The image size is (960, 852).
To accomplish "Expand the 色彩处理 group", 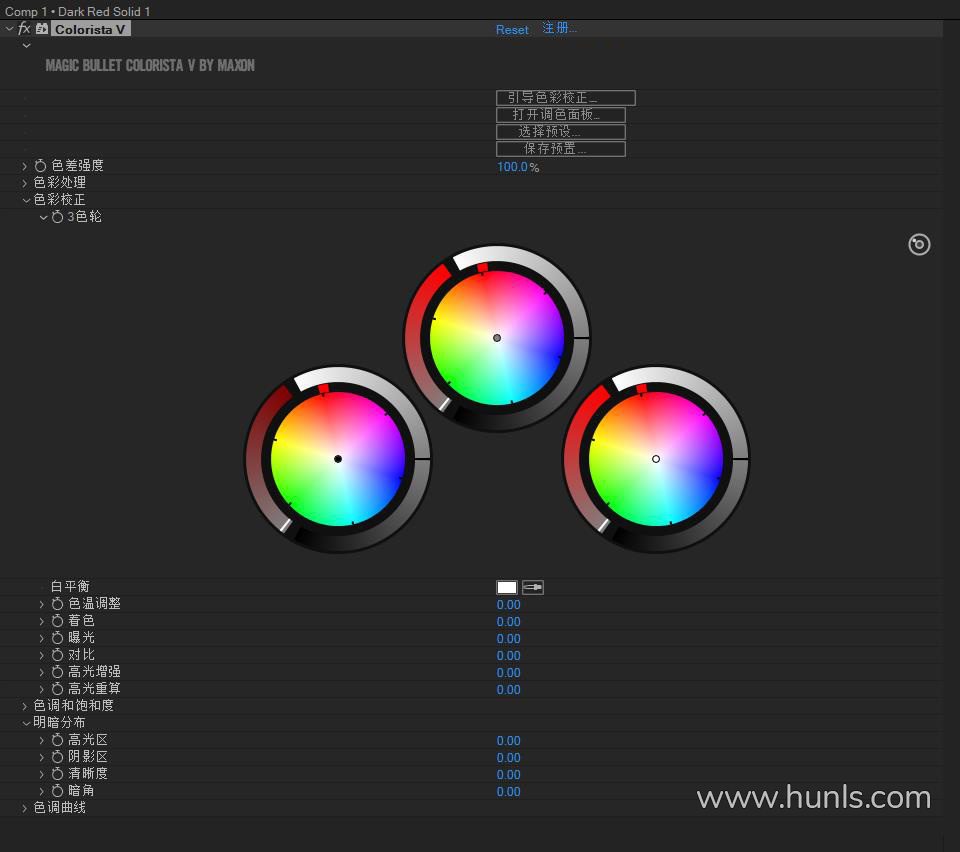I will (24, 182).
